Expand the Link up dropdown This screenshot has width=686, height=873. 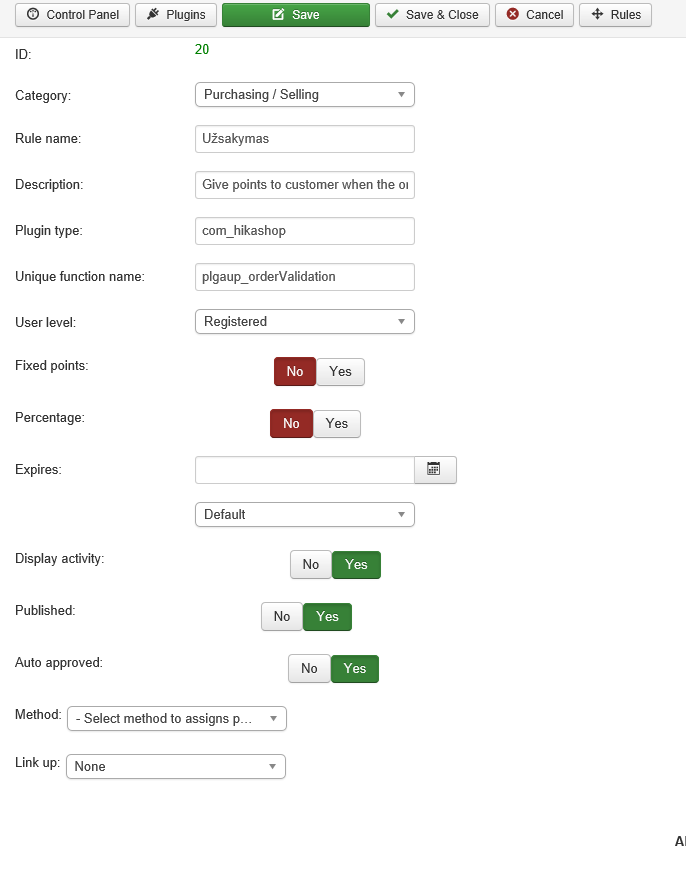(176, 767)
